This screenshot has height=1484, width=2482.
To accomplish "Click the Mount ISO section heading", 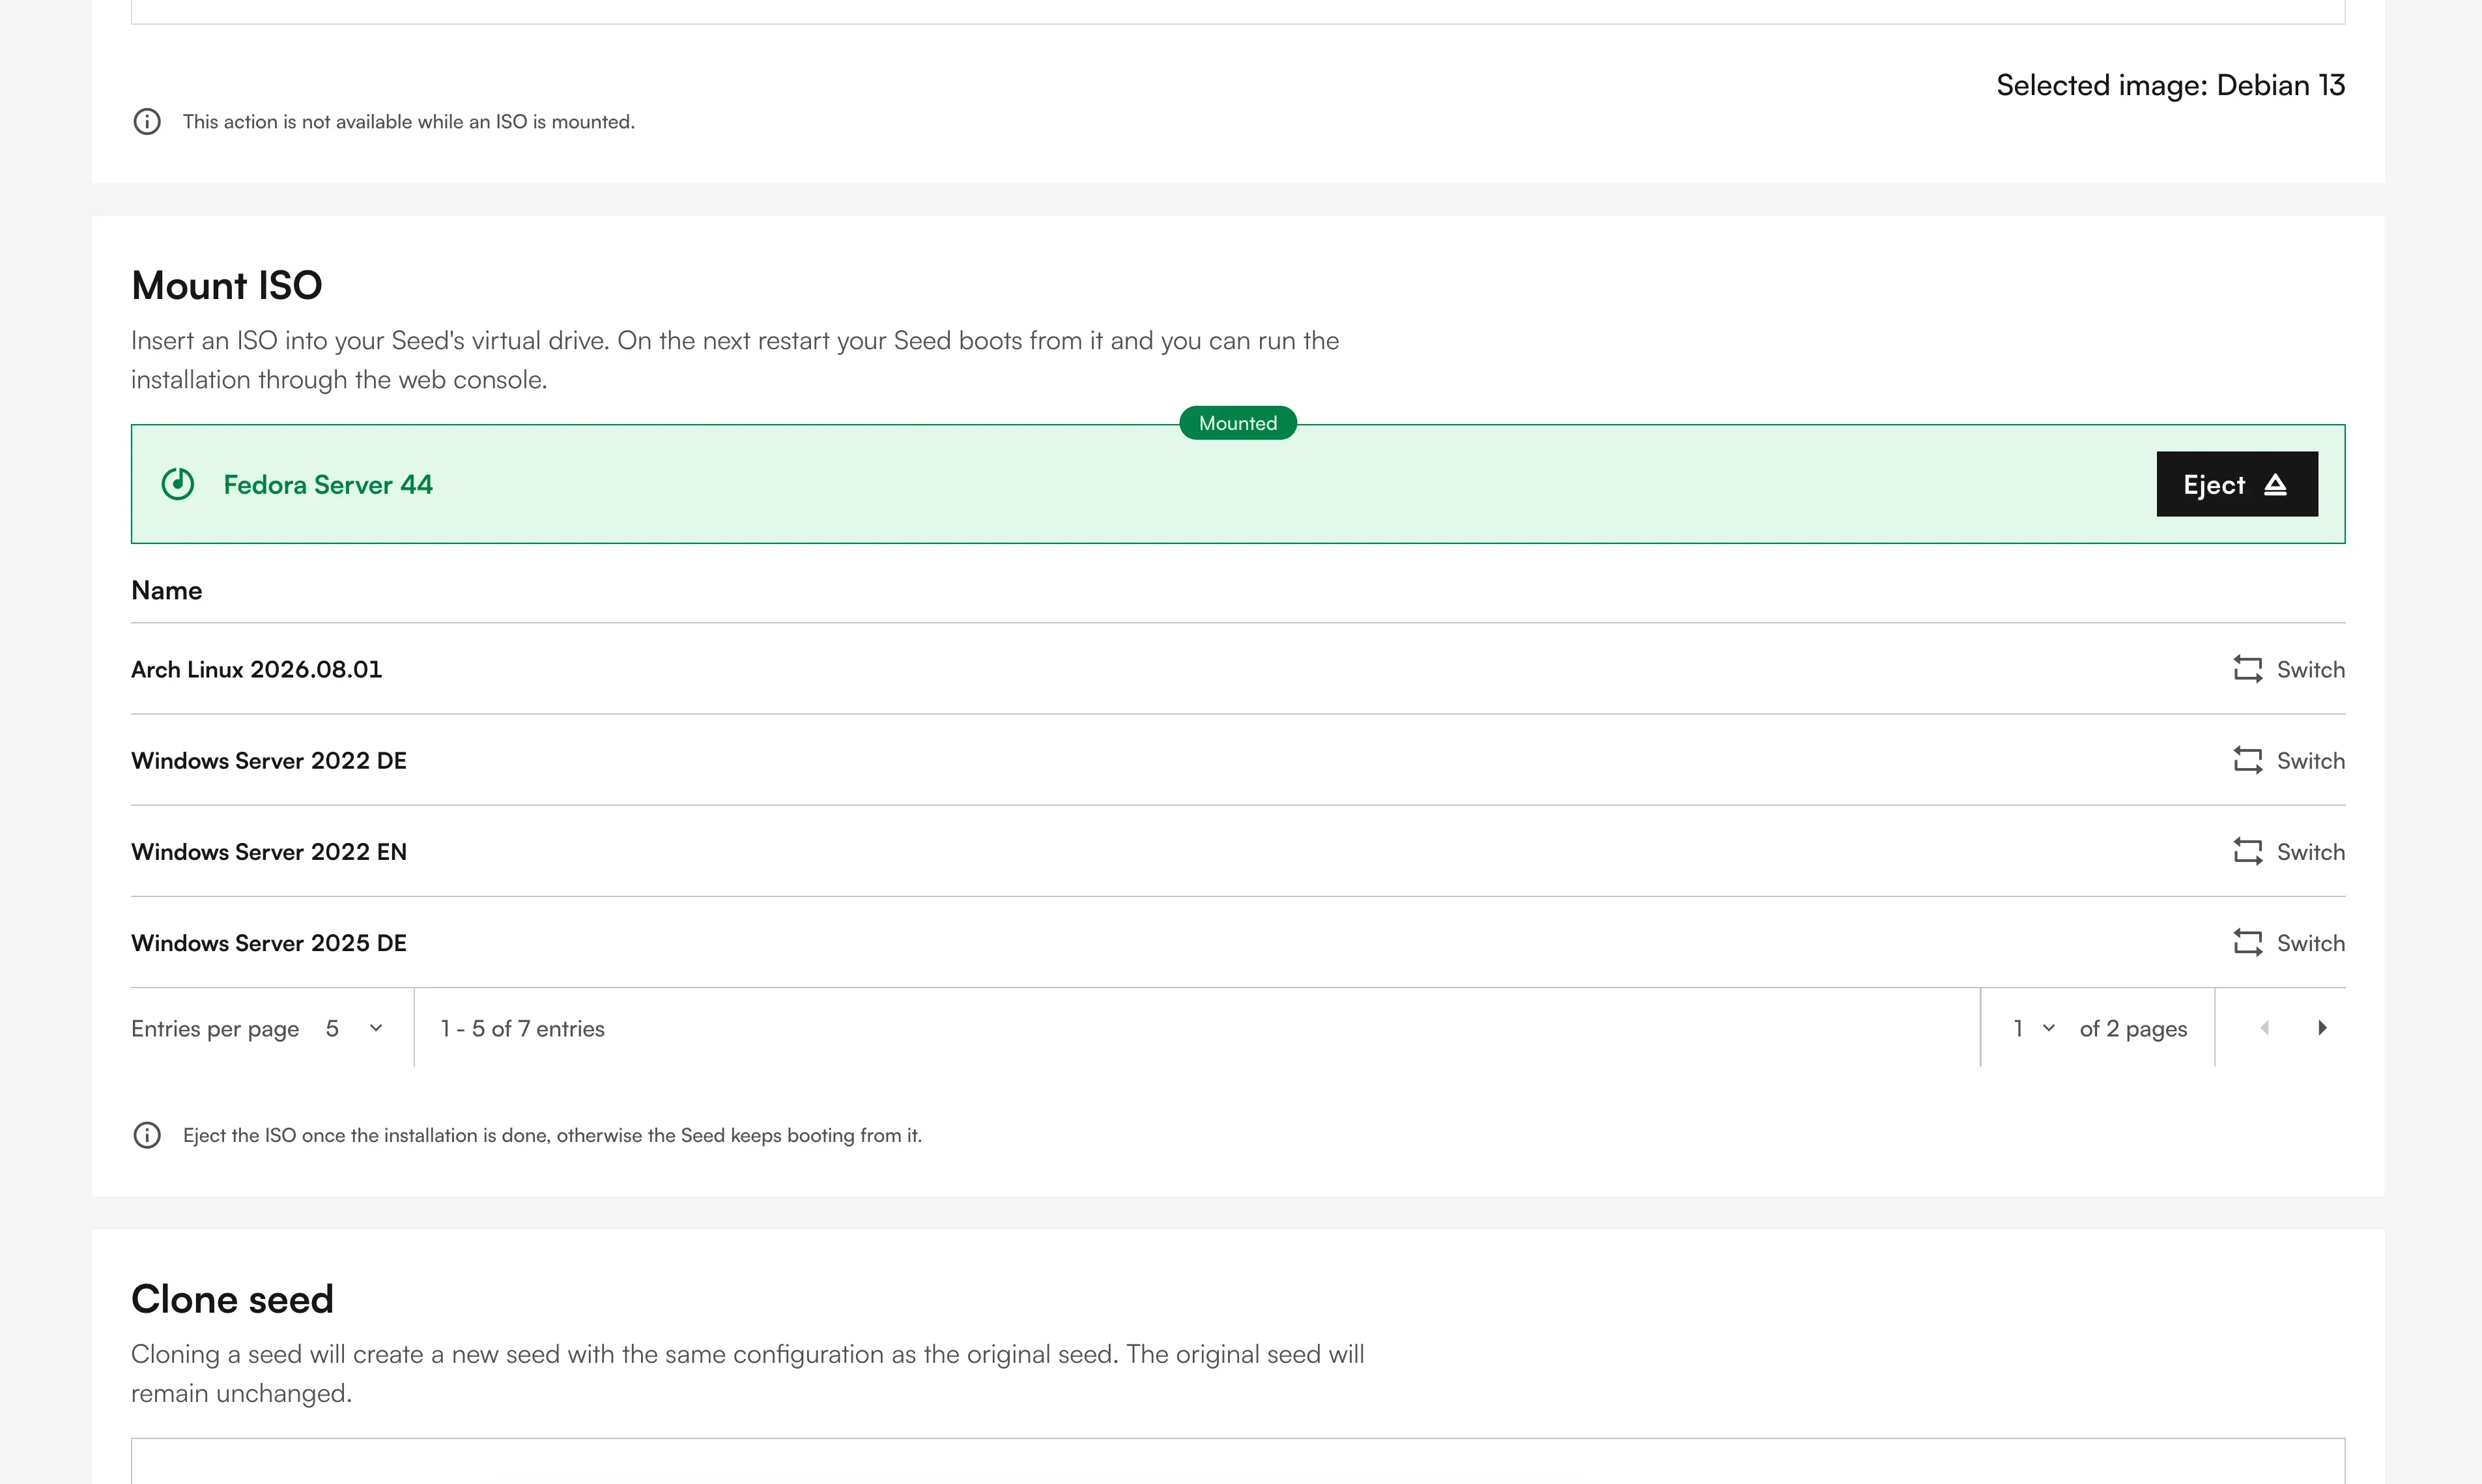I will 227,285.
